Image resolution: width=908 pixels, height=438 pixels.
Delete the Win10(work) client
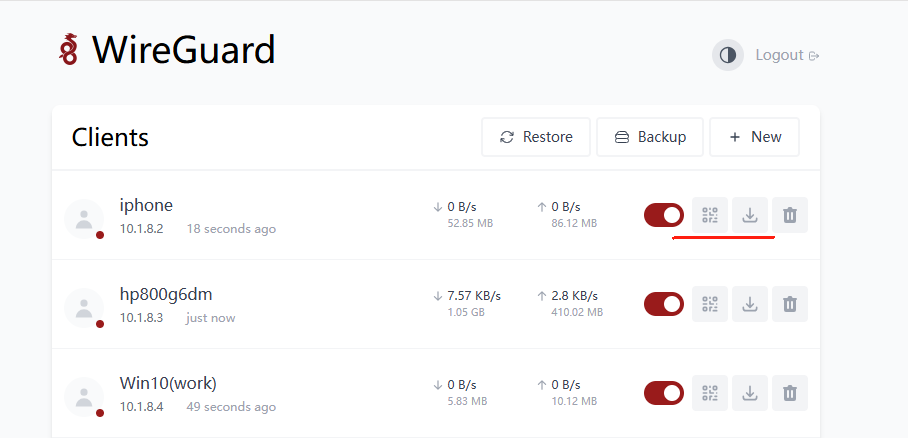click(790, 393)
